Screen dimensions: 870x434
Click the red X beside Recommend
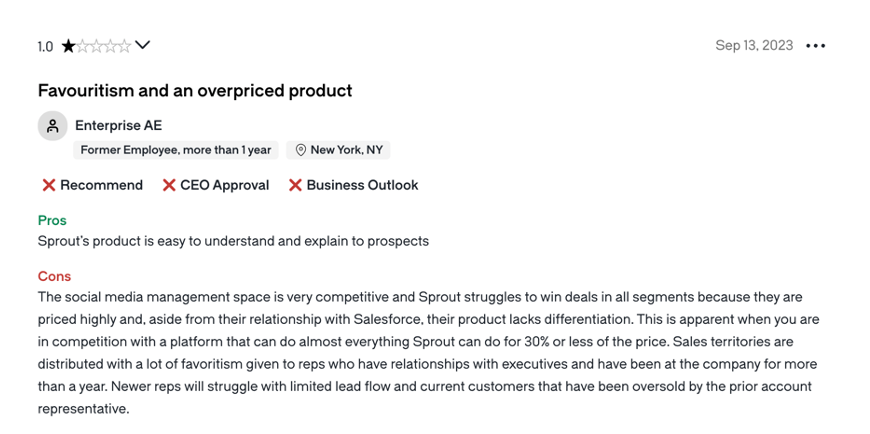[x=48, y=185]
